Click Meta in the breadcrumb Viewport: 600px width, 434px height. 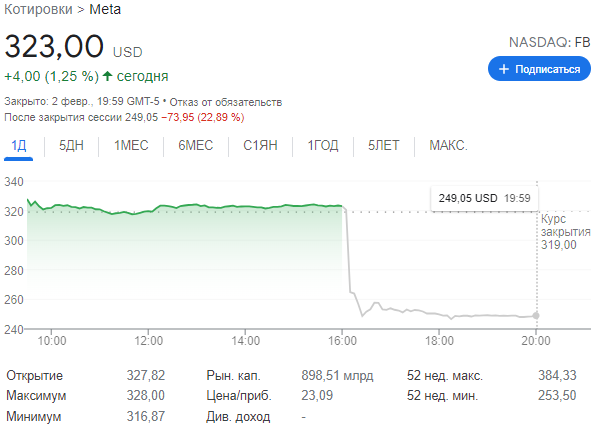point(104,9)
